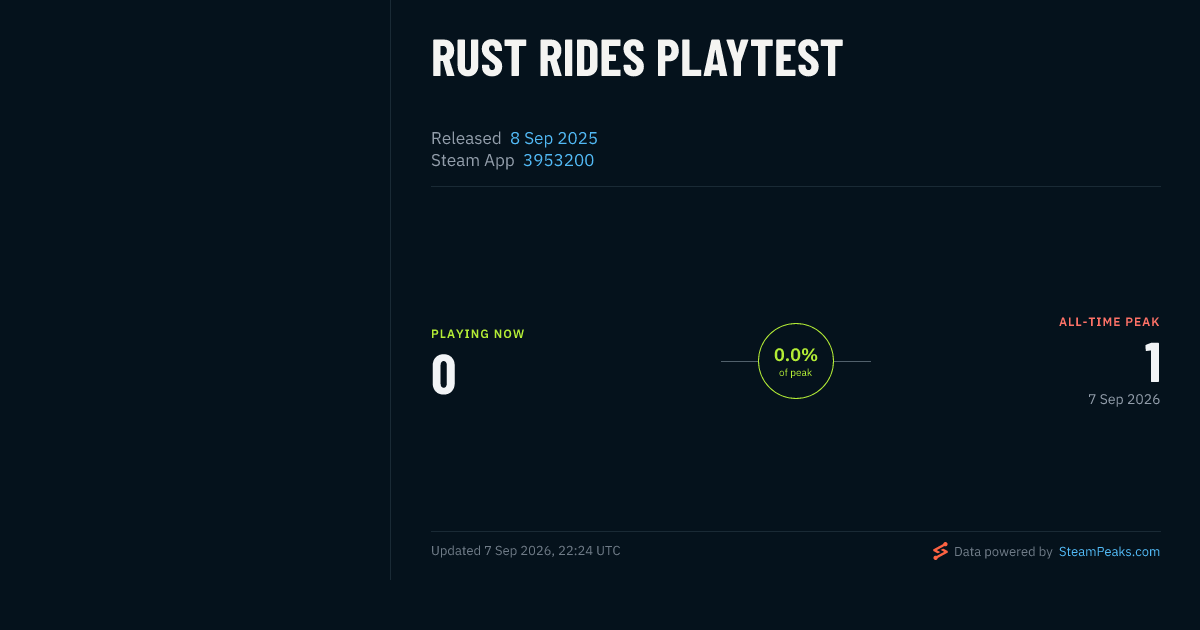Select the Playing Now label
The width and height of the screenshot is (1200, 630).
tap(478, 334)
